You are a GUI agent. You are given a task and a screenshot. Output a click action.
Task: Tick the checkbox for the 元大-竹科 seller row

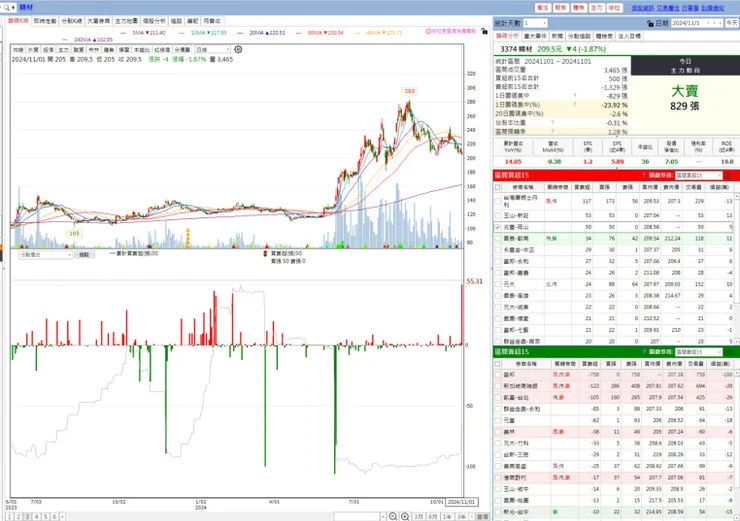[x=497, y=443]
